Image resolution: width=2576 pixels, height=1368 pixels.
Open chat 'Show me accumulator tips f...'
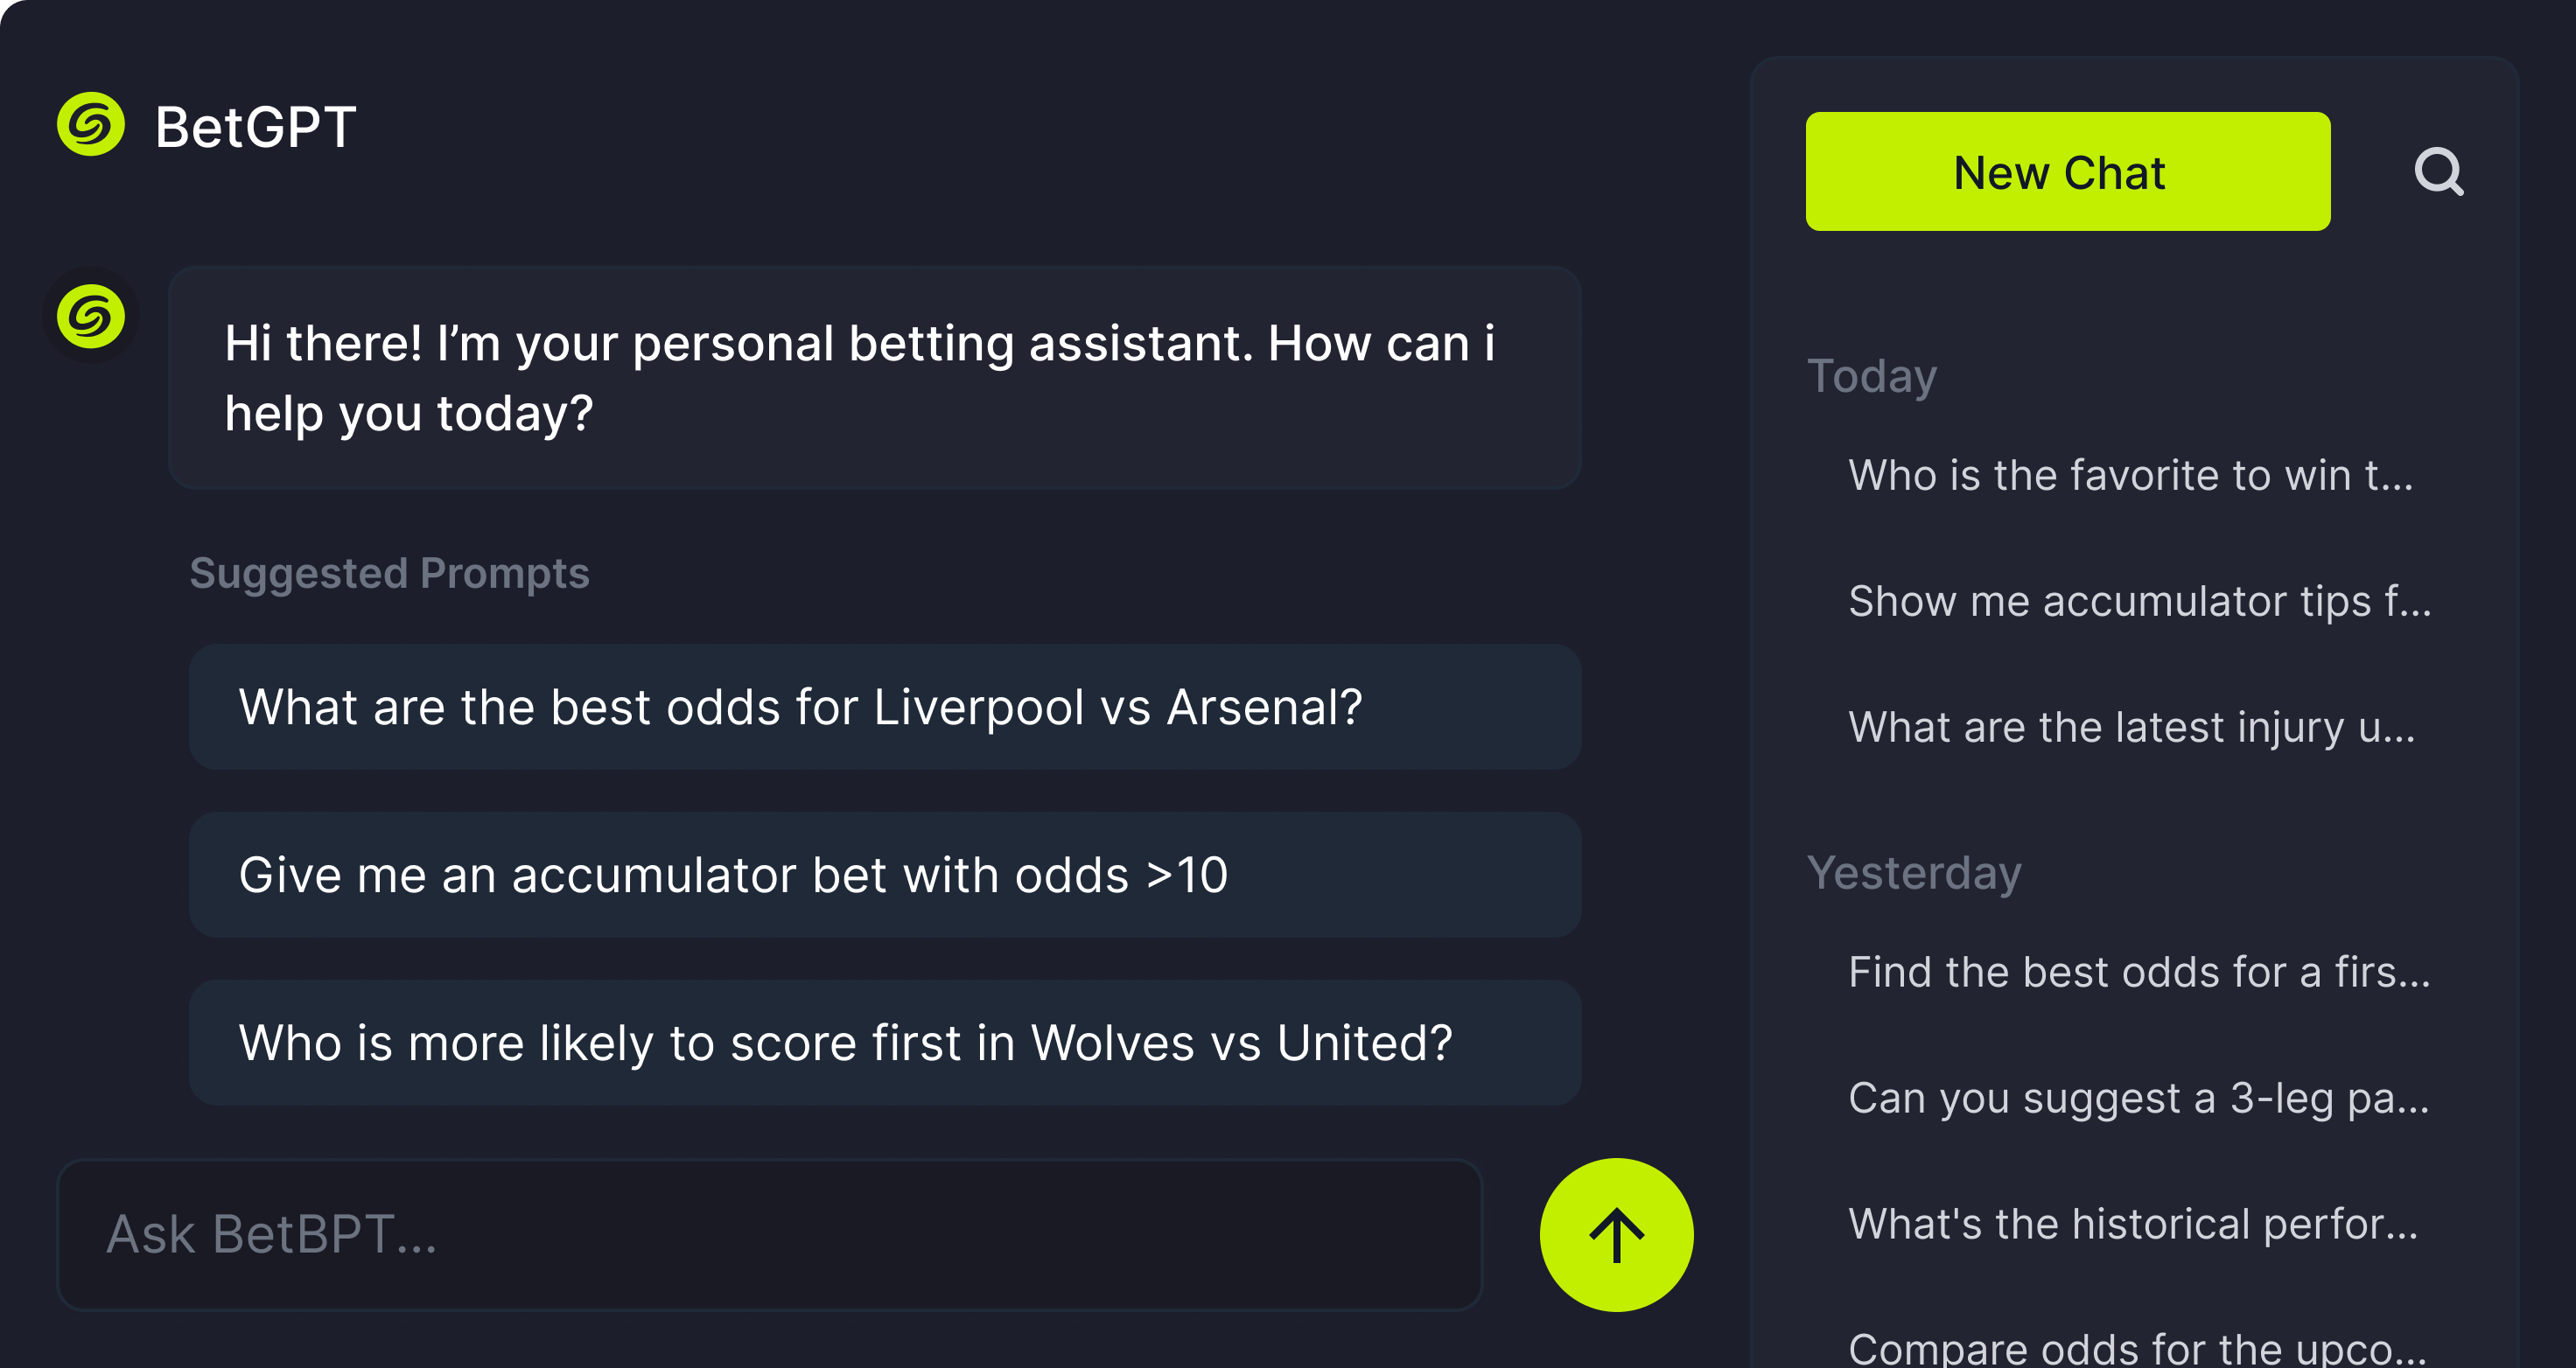pyautogui.click(x=2140, y=602)
